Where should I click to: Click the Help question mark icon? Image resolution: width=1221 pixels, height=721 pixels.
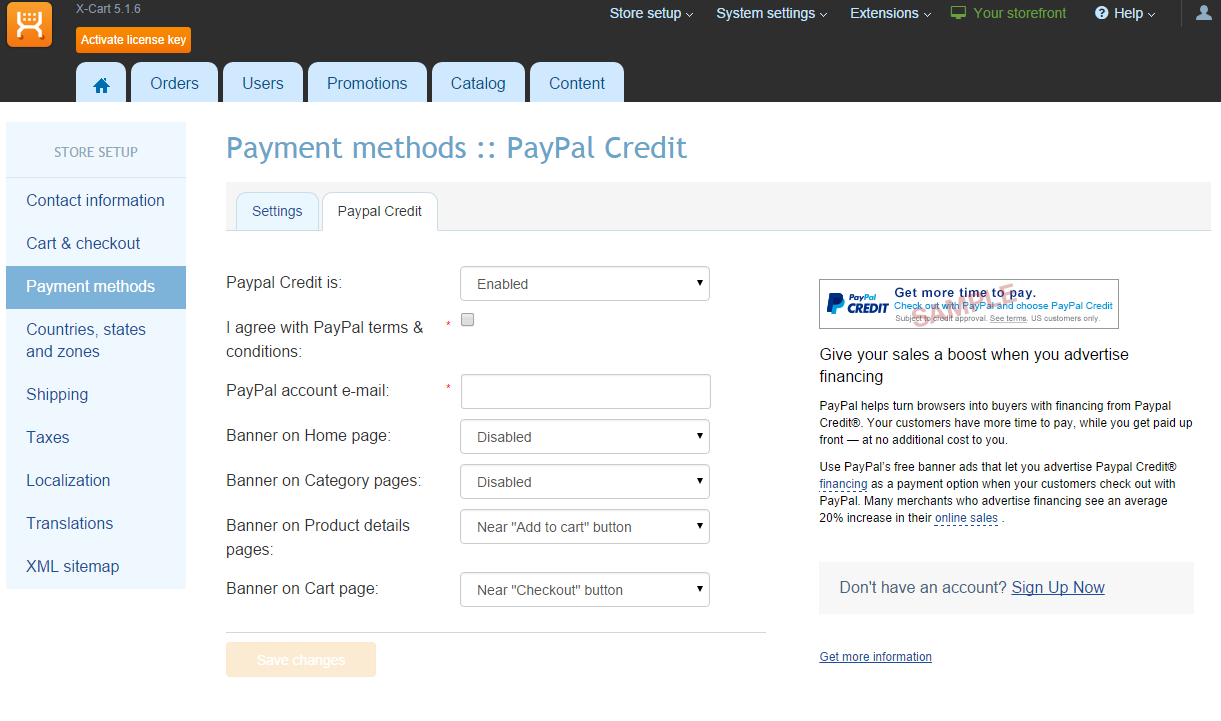tap(1102, 13)
